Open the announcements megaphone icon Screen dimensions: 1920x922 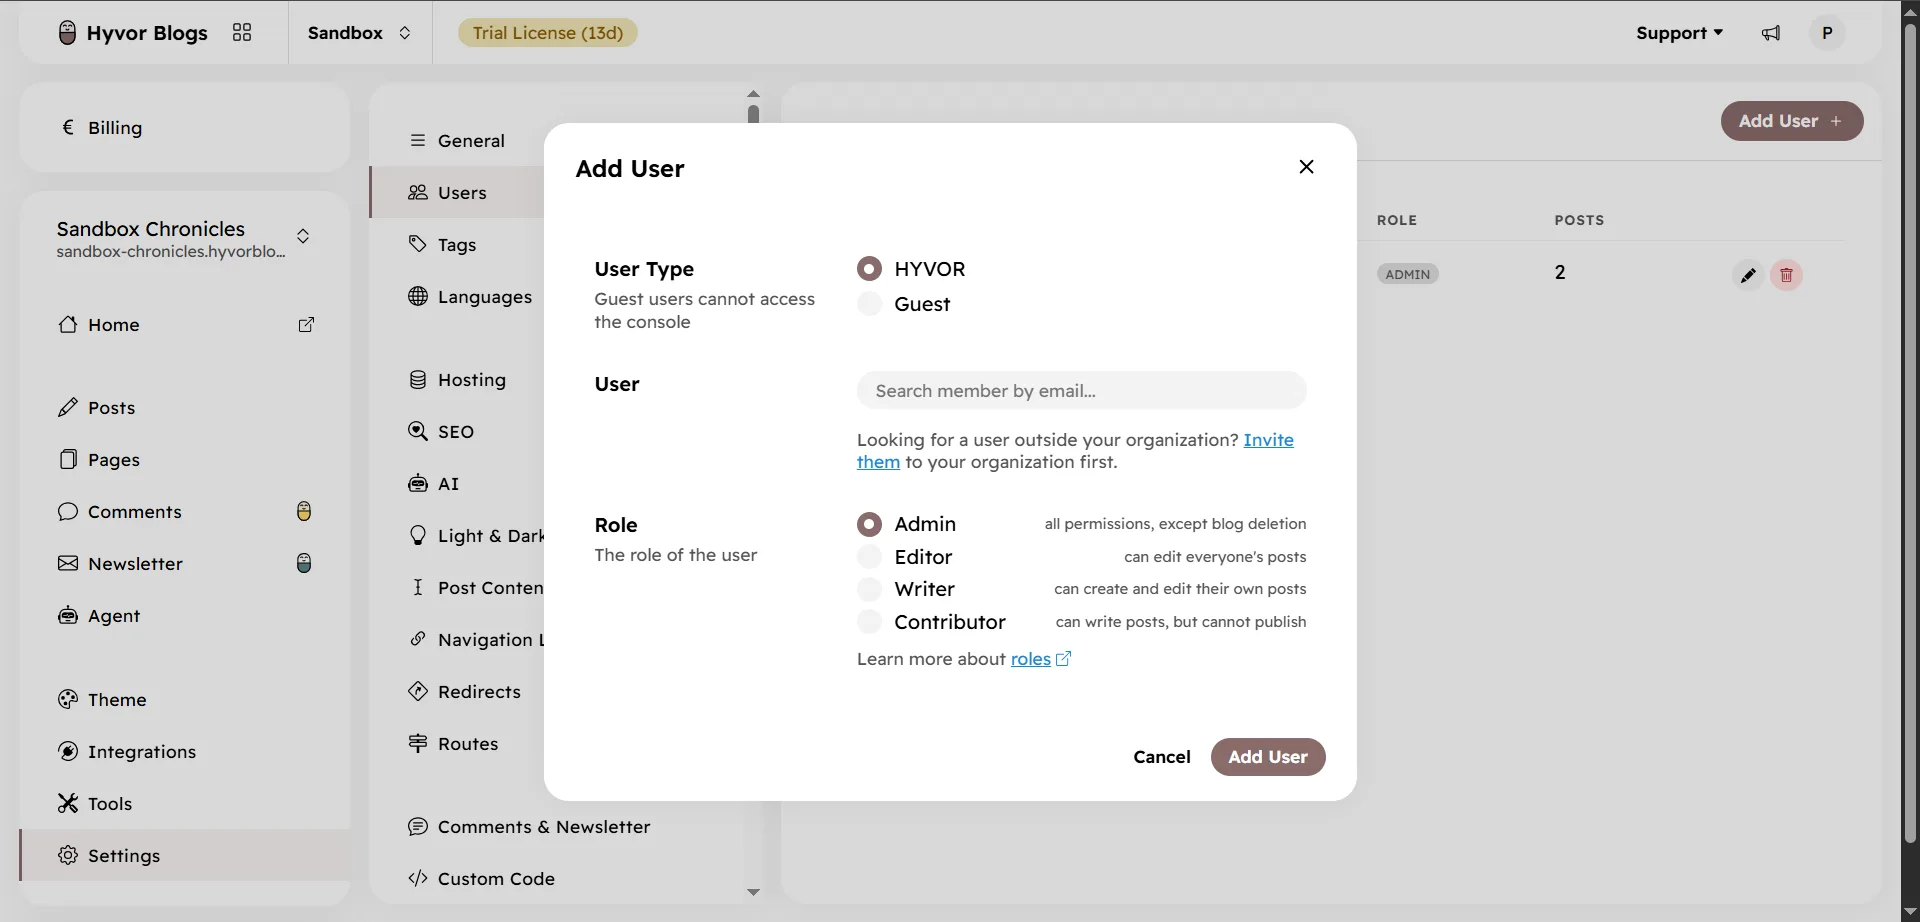(x=1771, y=33)
